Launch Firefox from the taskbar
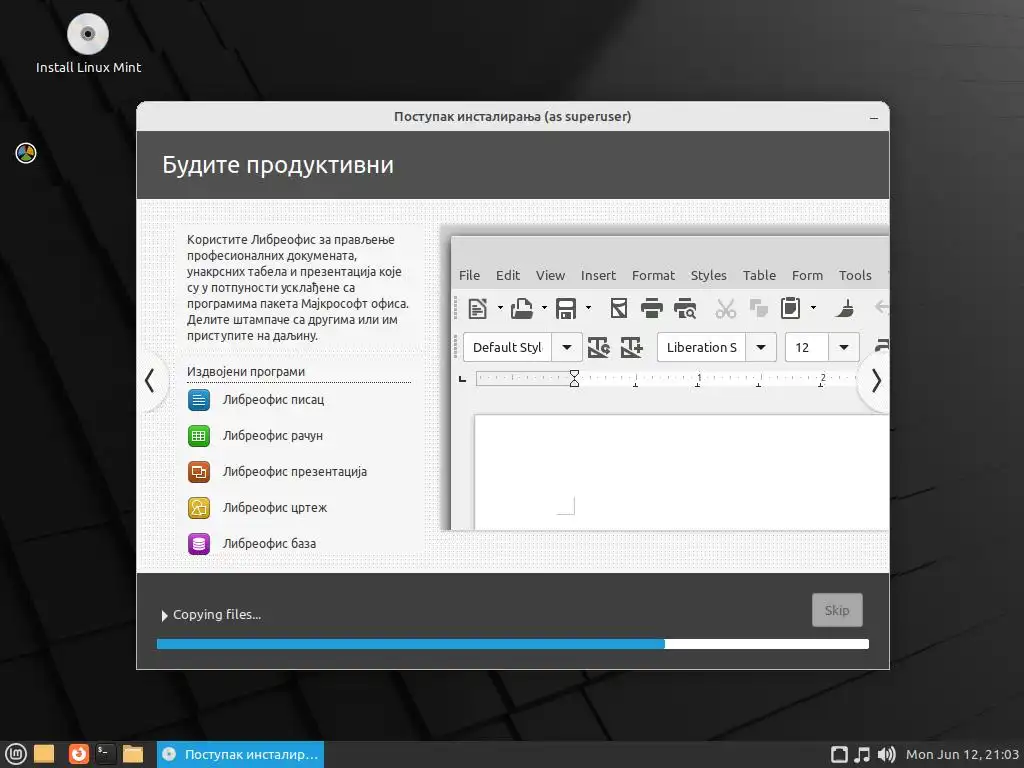1024x768 pixels. point(78,754)
